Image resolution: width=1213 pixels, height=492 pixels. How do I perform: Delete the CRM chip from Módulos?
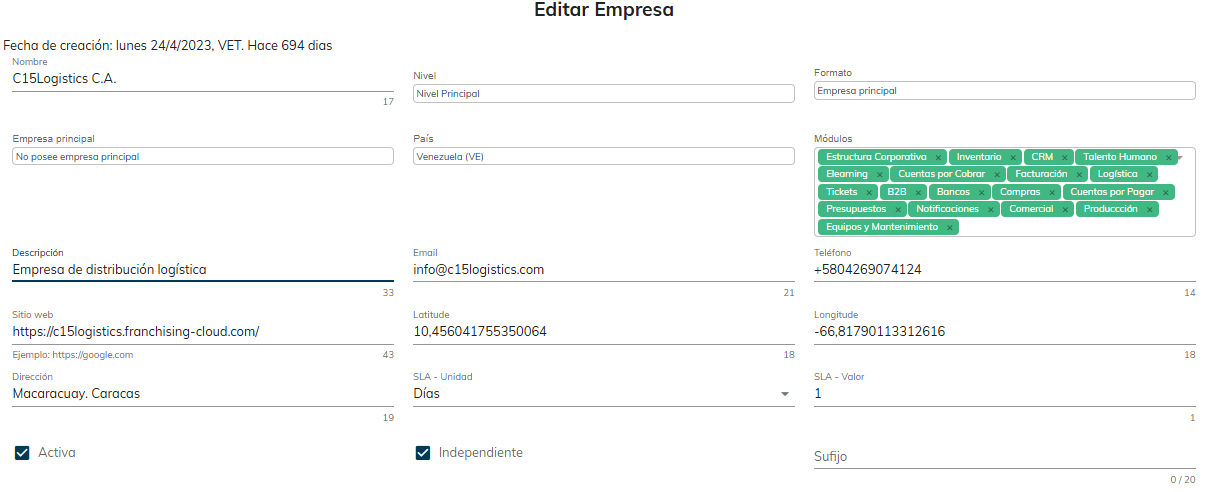1065,157
